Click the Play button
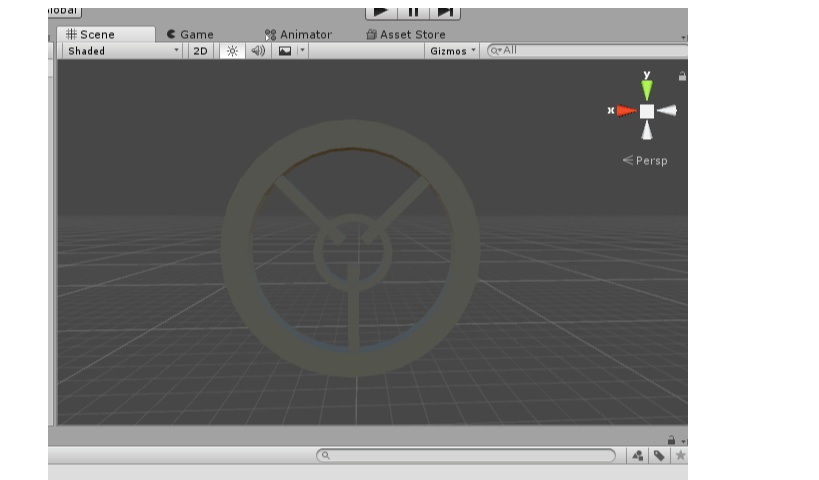 tap(381, 13)
